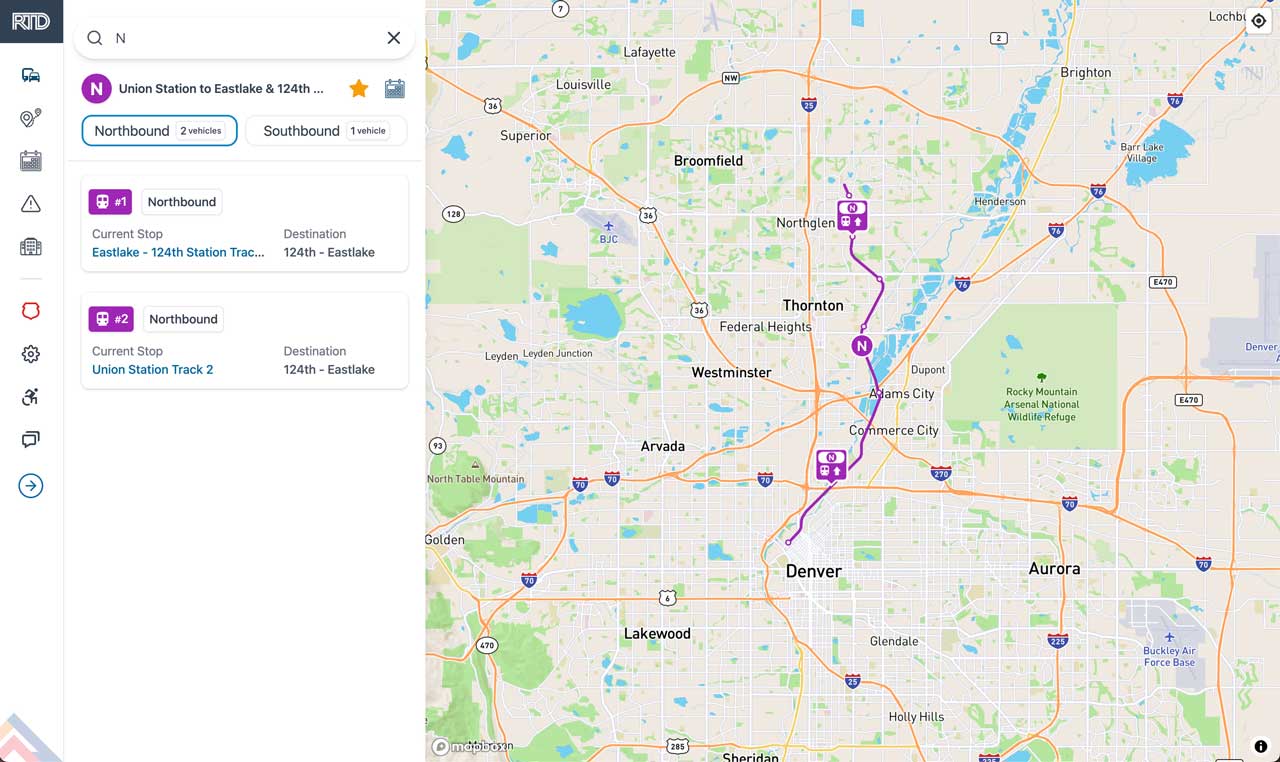This screenshot has width=1280, height=762.
Task: Open N line schedule calendar icon
Action: (395, 89)
